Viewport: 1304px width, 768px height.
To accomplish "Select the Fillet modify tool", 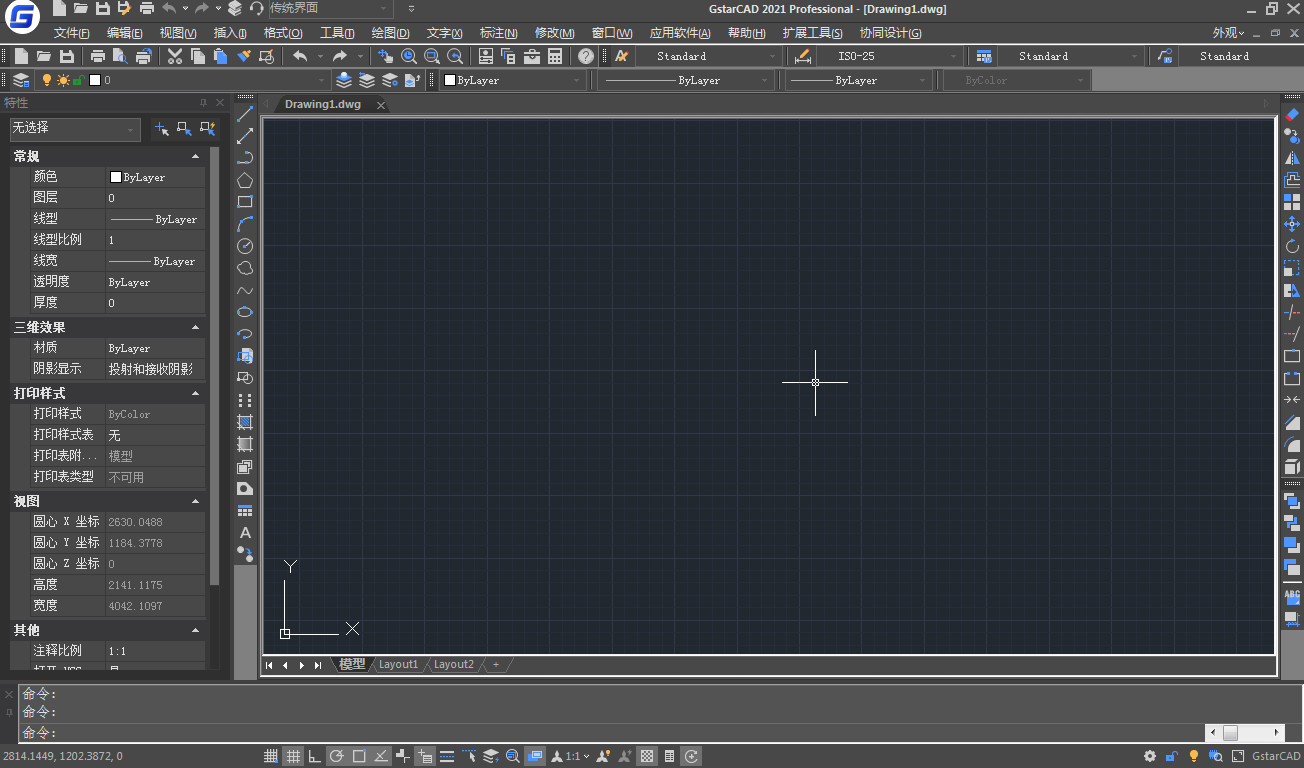I will tap(1292, 445).
